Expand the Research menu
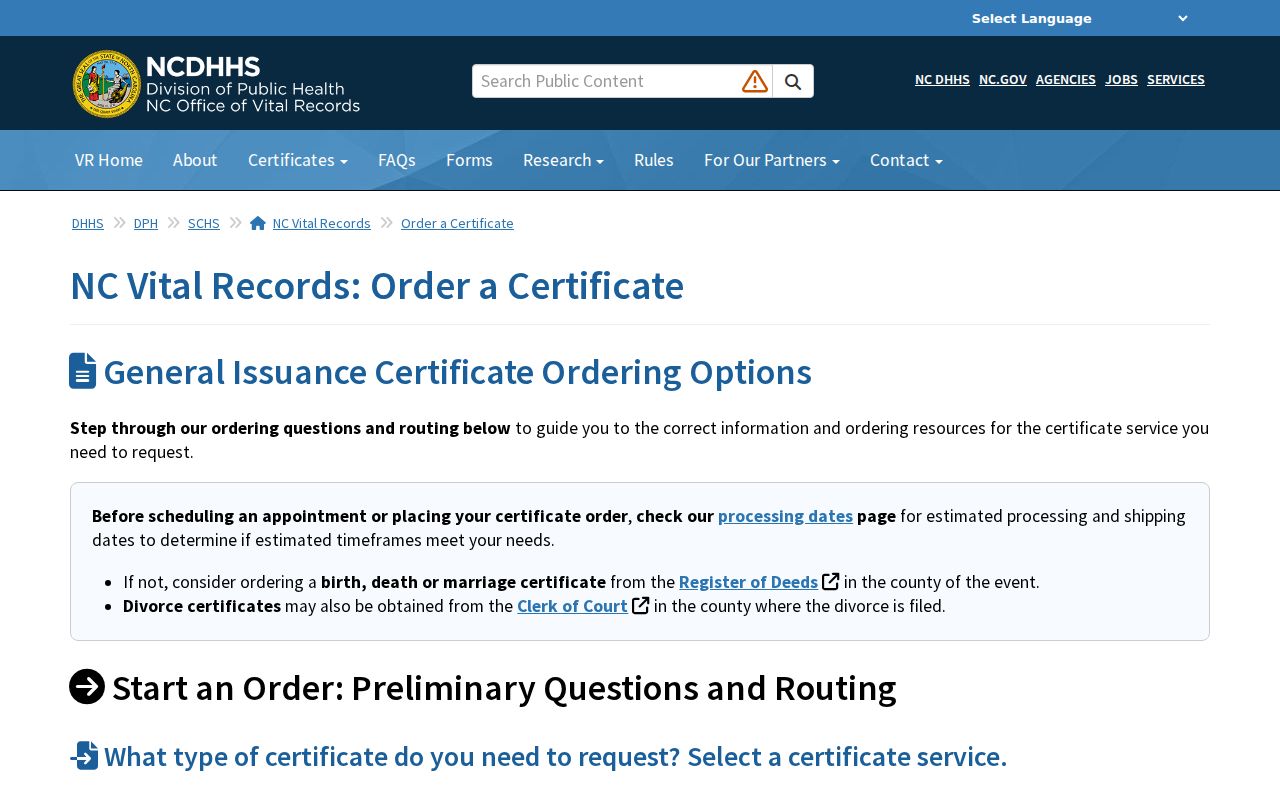This screenshot has height=800, width=1280. pos(563,160)
